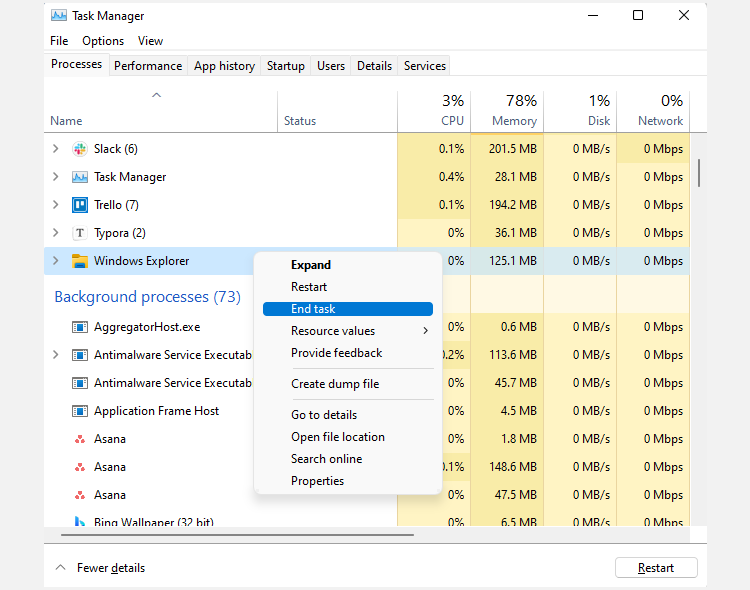Click the Bing Wallpaper icon
The height and width of the screenshot is (590, 750).
(x=80, y=521)
